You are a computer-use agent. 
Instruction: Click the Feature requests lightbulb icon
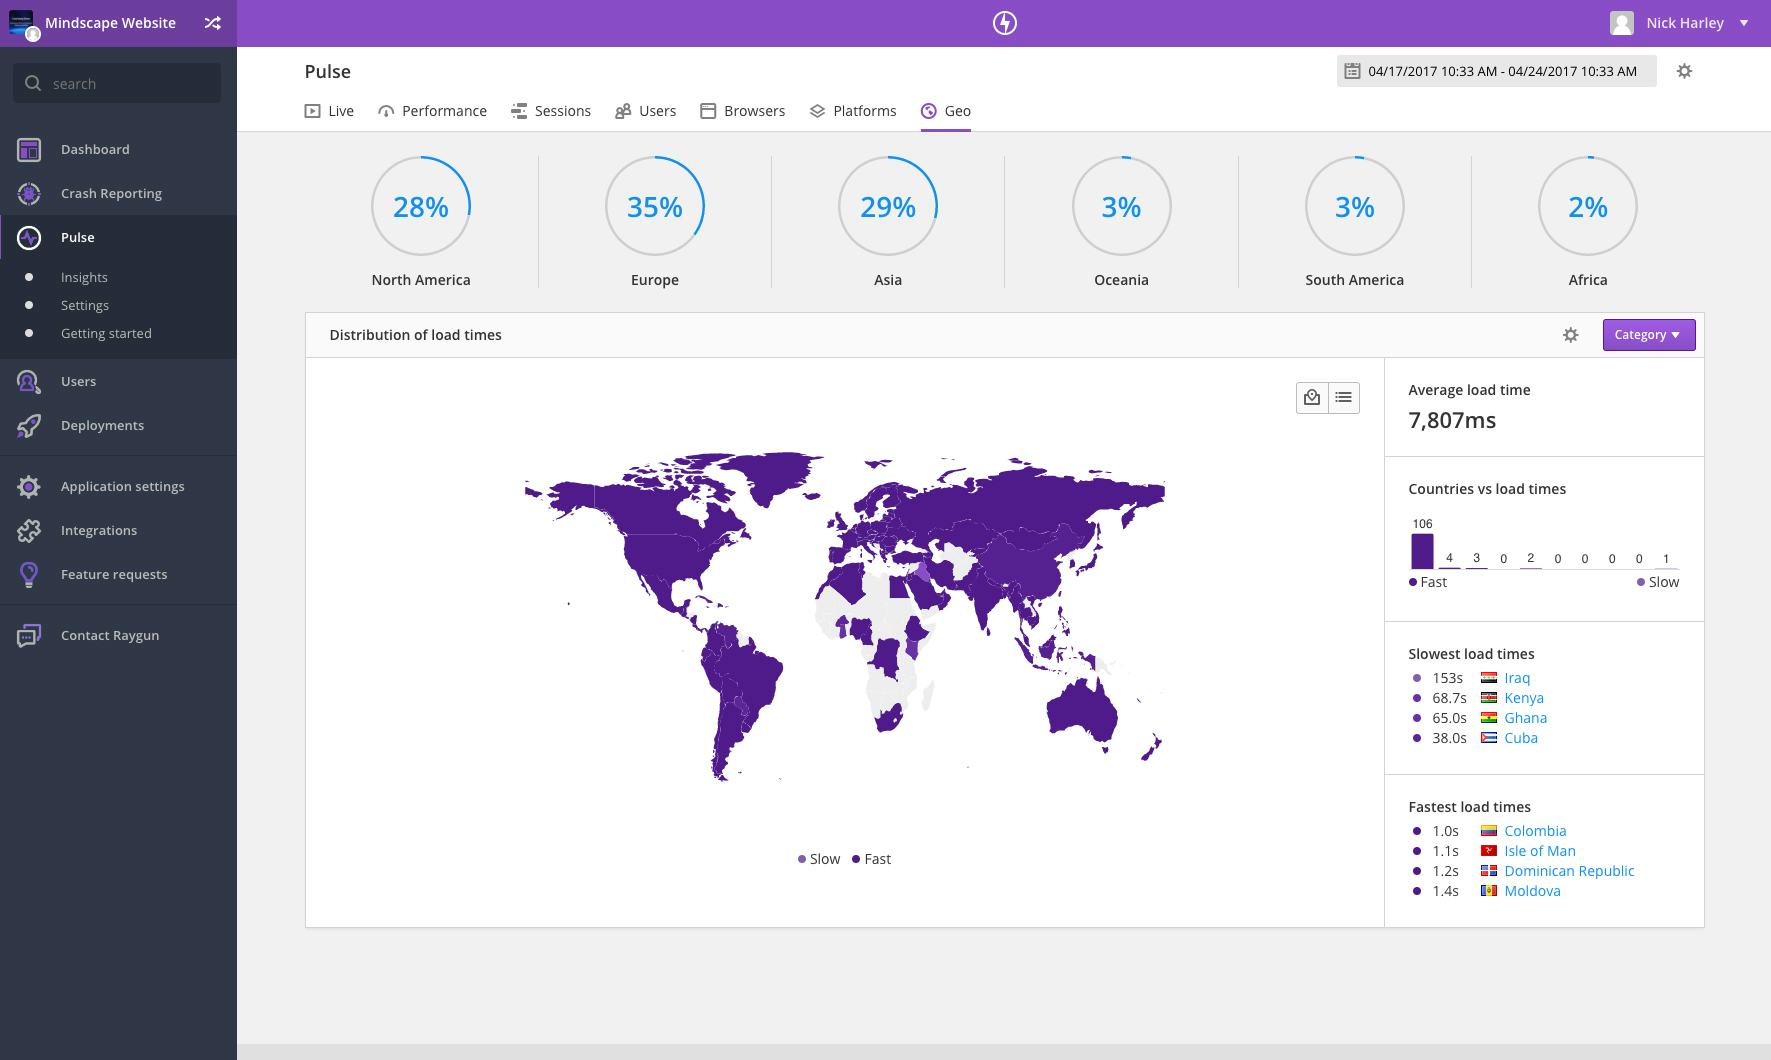coord(29,575)
